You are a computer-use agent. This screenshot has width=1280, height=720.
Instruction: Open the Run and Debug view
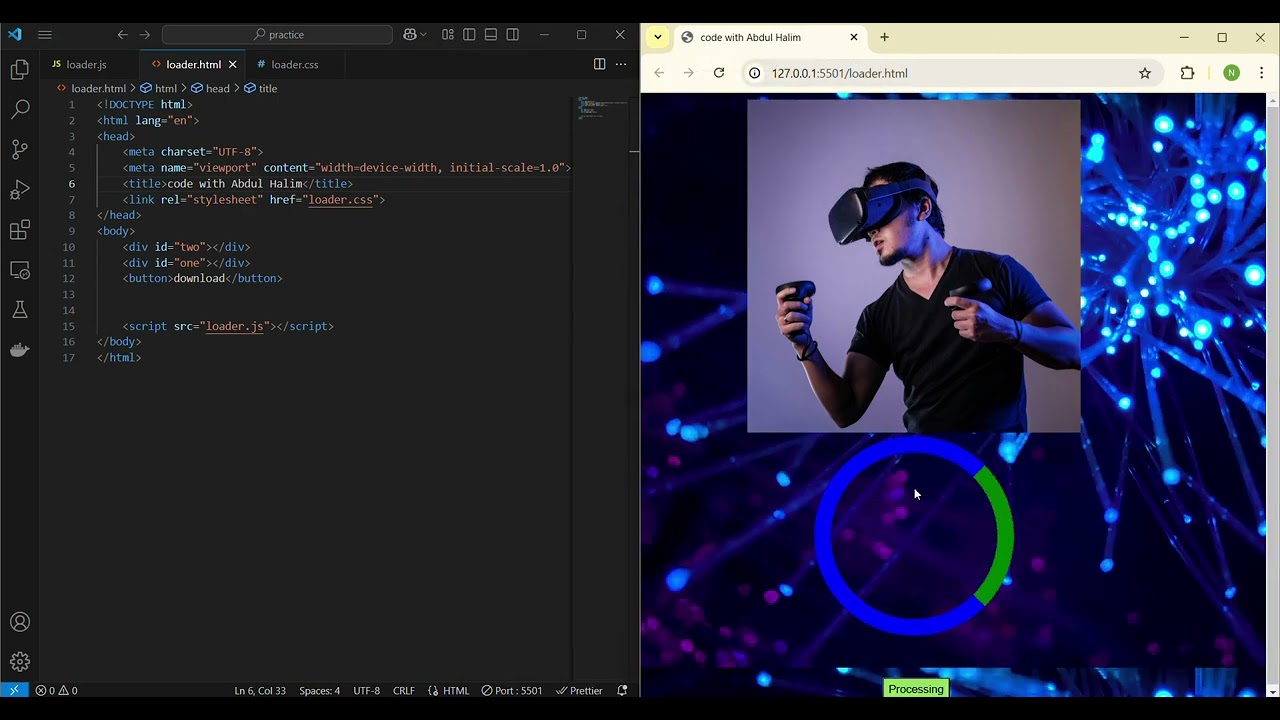click(20, 190)
